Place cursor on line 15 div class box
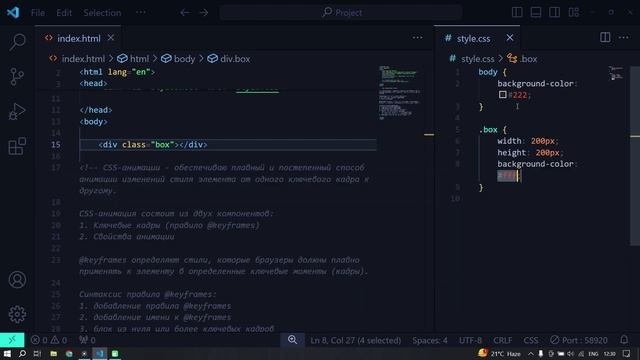The height and width of the screenshot is (360, 640). point(153,144)
